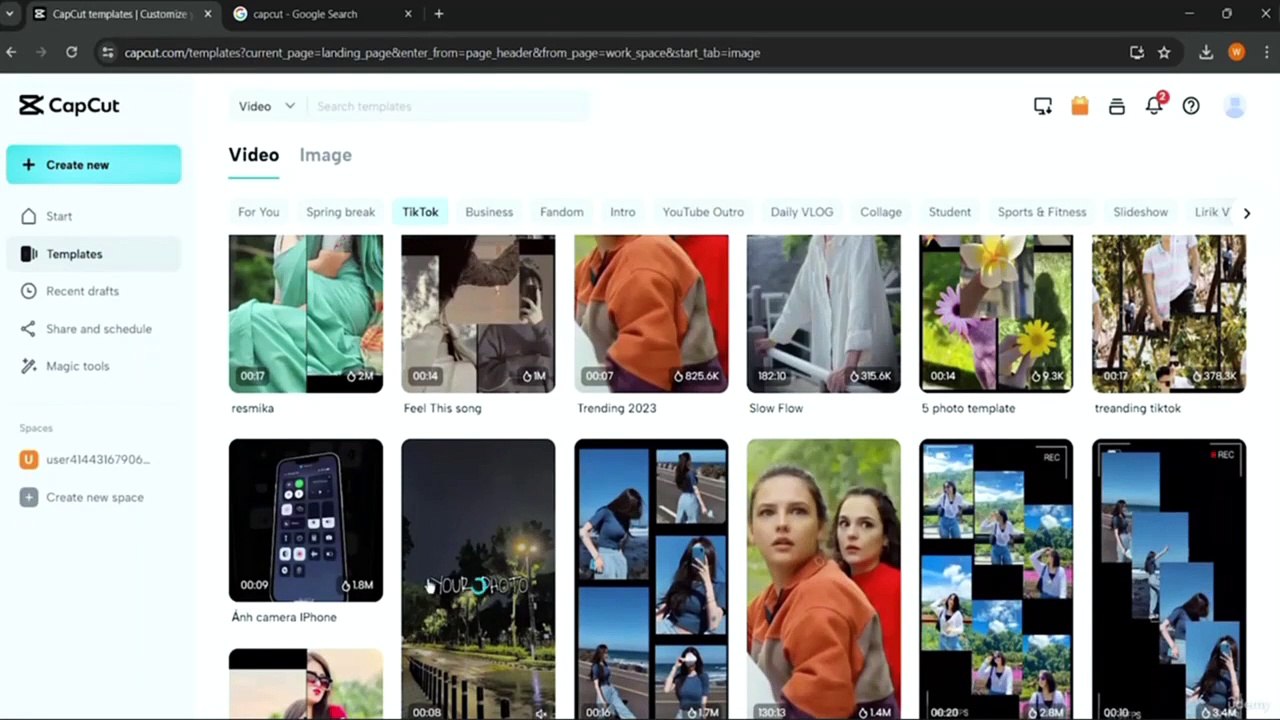The width and height of the screenshot is (1280, 720).
Task: Open the Trending 2023 template thumbnail
Action: click(x=651, y=313)
